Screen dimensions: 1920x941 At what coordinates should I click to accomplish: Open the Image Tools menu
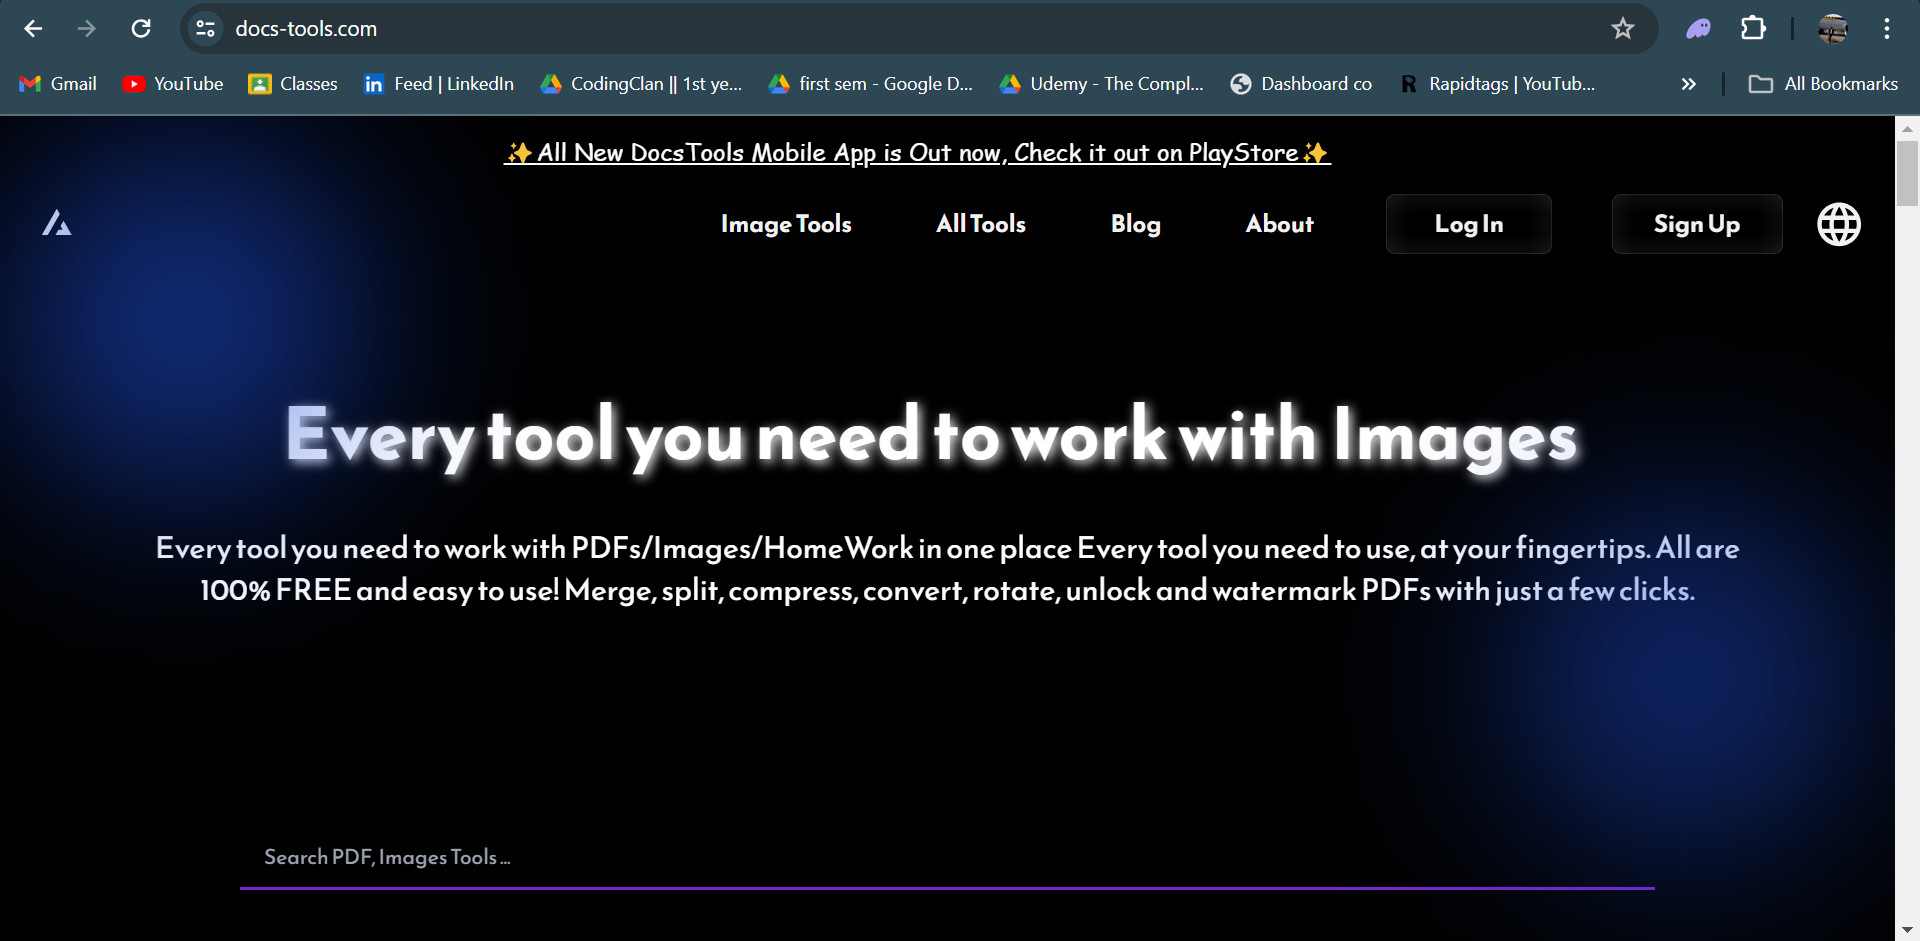786,224
